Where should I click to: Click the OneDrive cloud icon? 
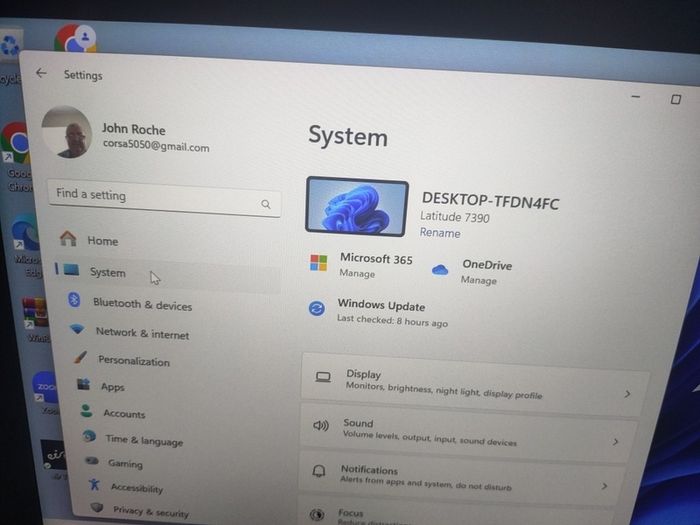(440, 270)
